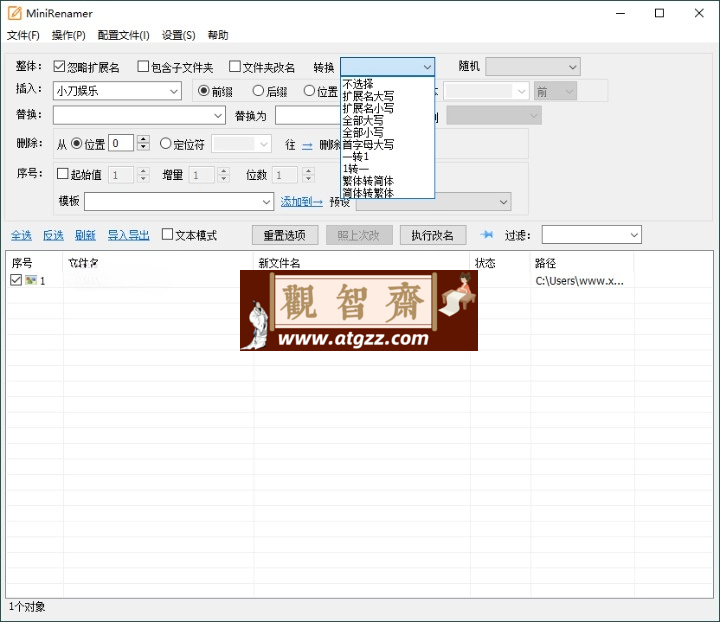Choose 全部大写 in conversion list
The width and height of the screenshot is (720, 622).
click(x=388, y=120)
